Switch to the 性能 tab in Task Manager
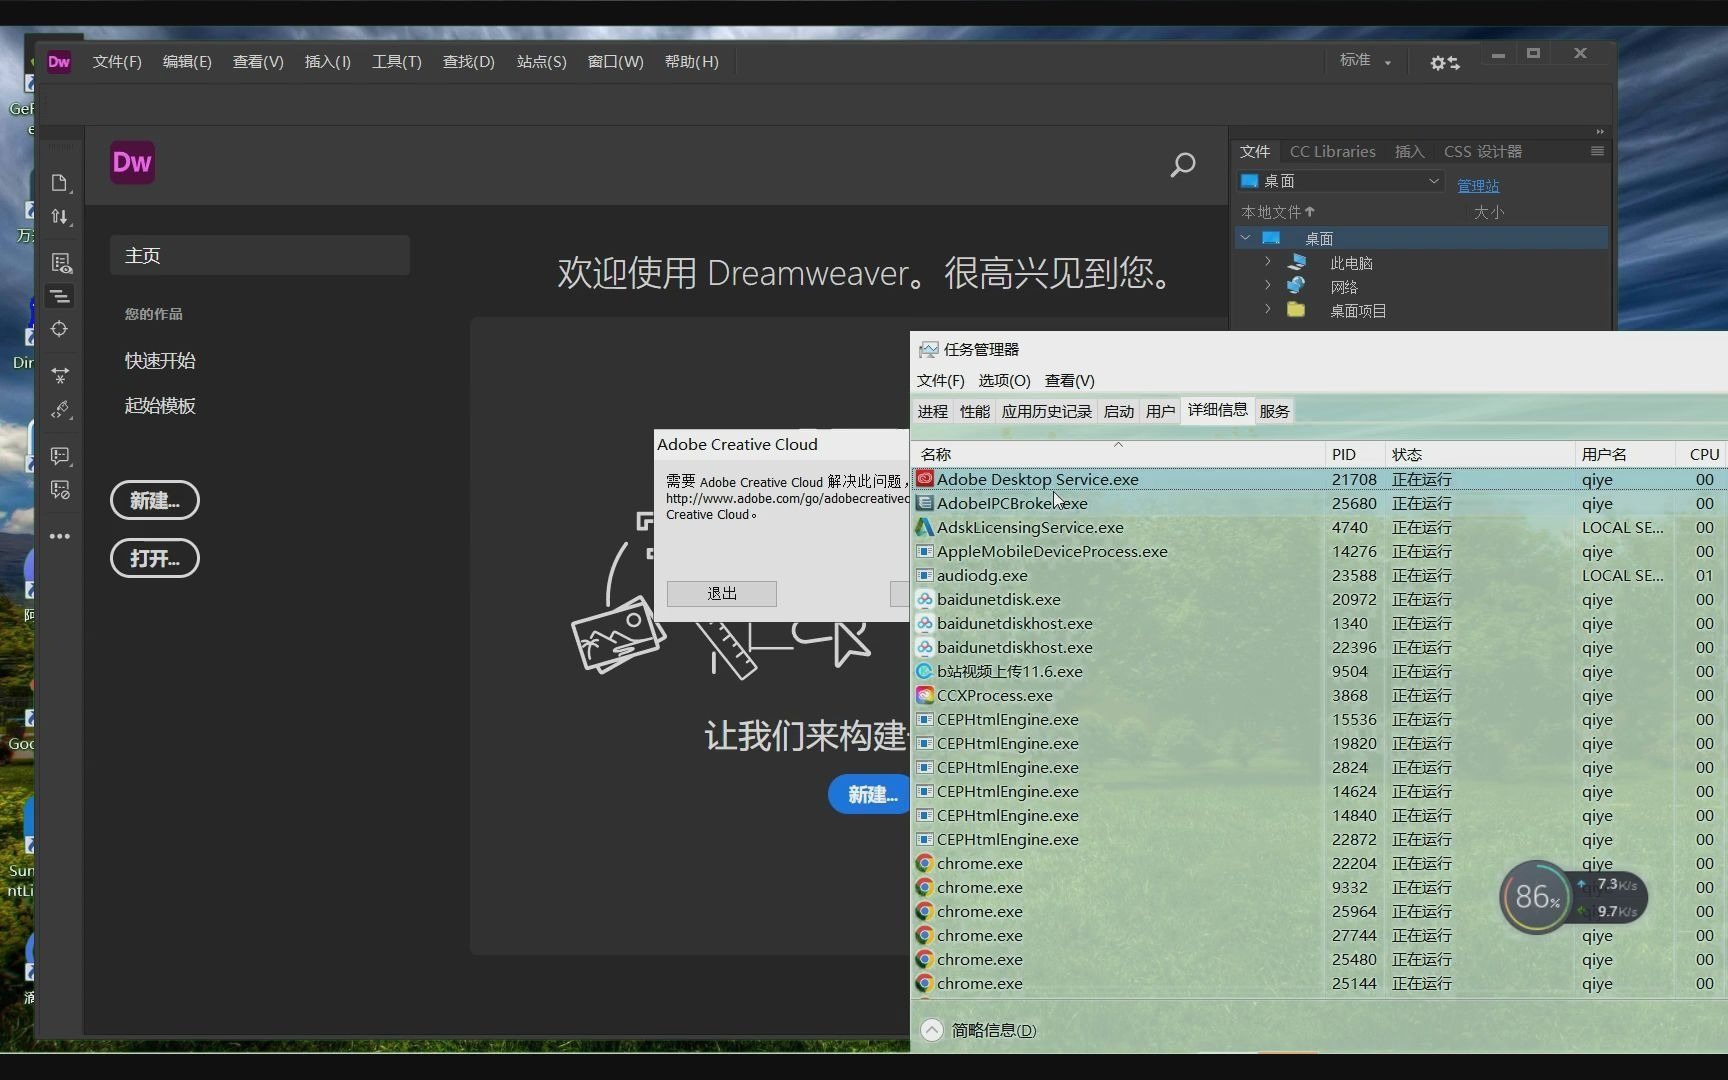 coord(974,412)
